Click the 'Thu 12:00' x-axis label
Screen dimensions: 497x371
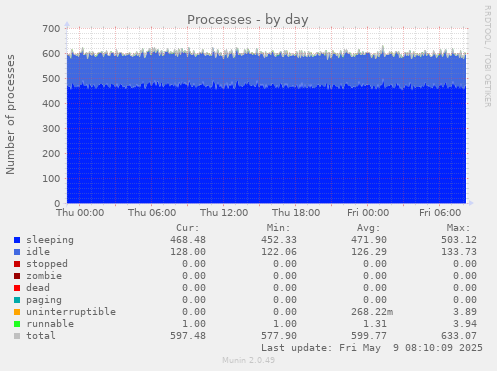tap(224, 213)
